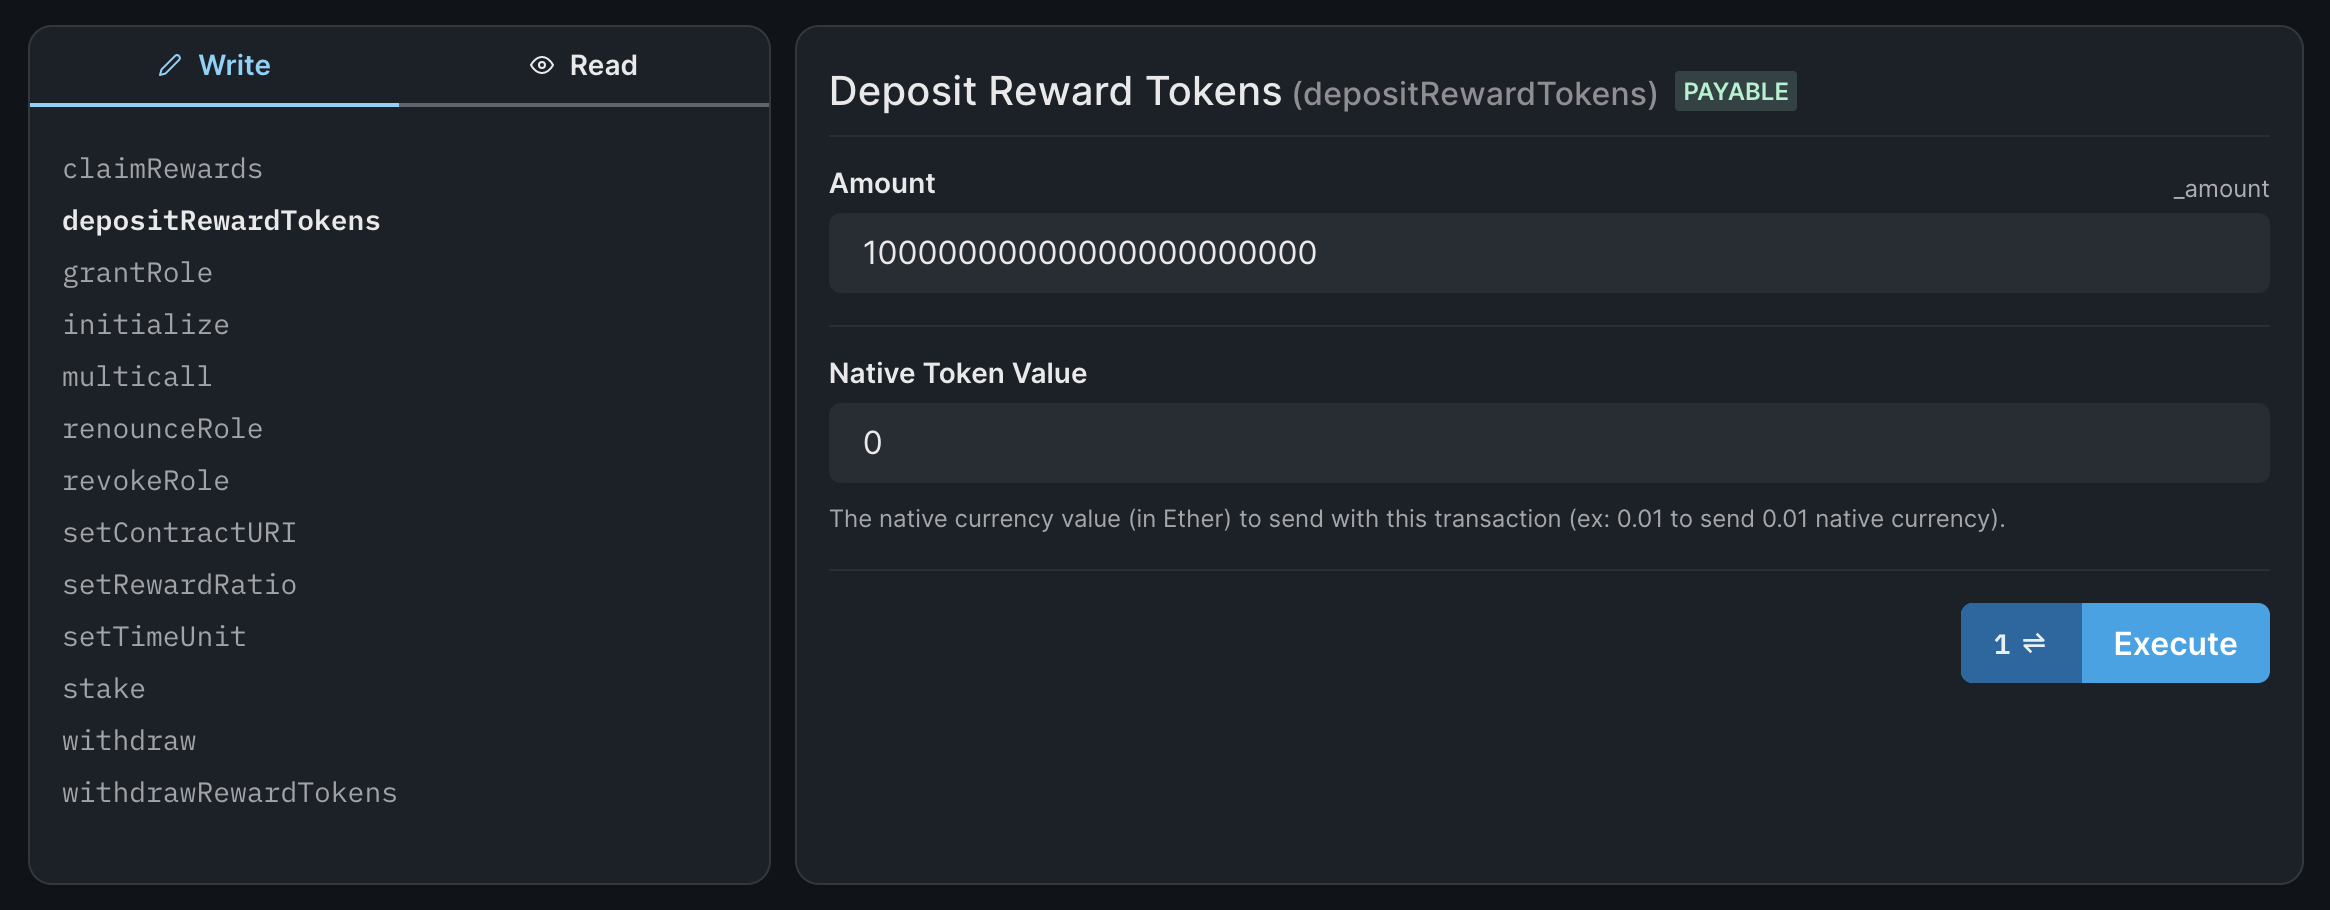Switch to the Write tab
The width and height of the screenshot is (2330, 910).
tap(235, 65)
